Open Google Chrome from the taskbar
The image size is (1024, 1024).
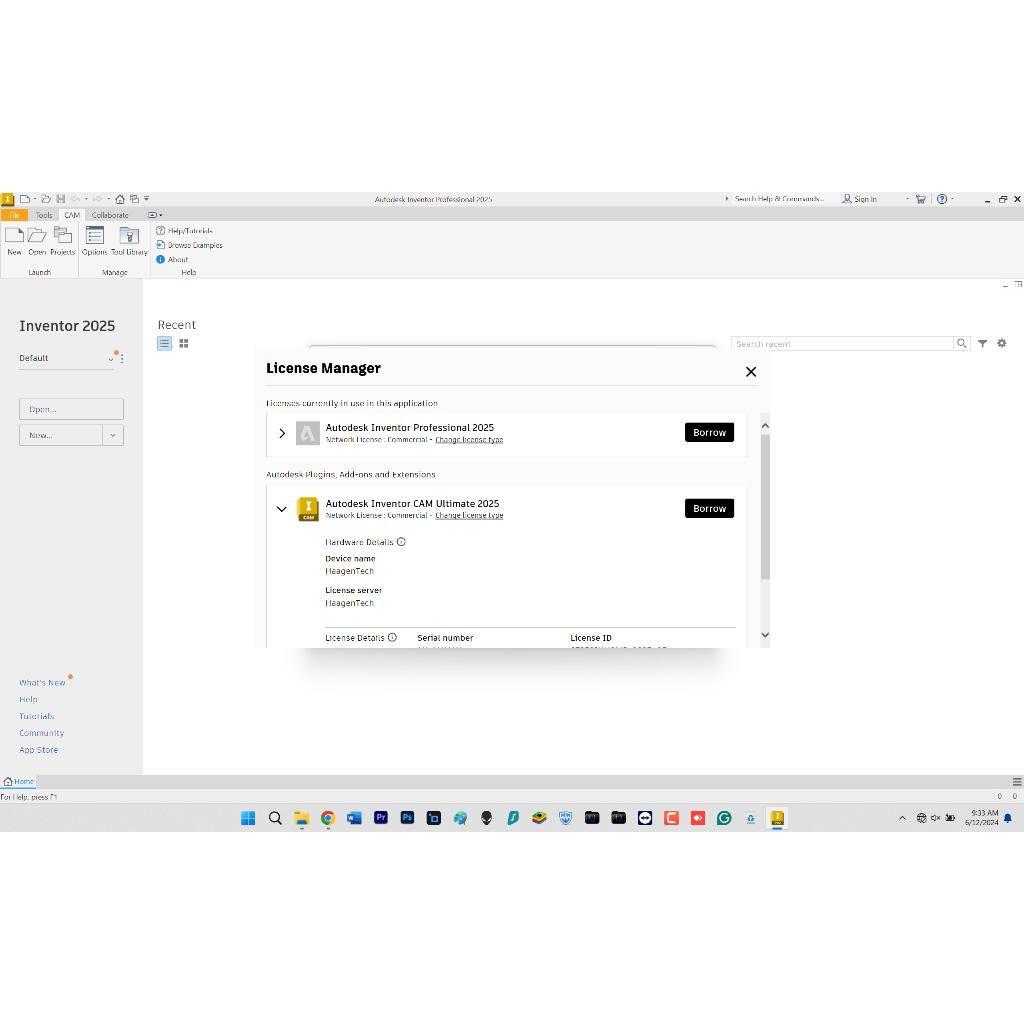(x=327, y=818)
